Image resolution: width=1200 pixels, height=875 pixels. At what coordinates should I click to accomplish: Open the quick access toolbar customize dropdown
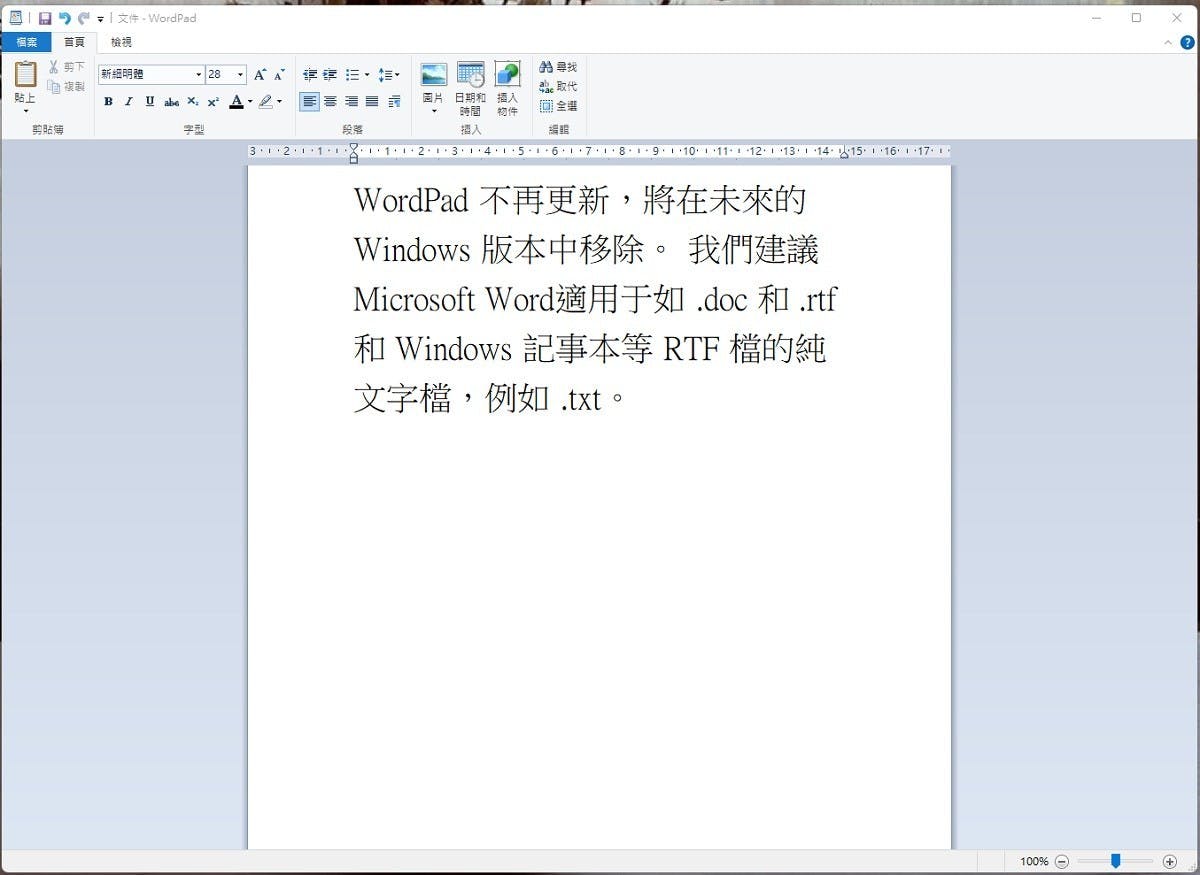pos(100,19)
